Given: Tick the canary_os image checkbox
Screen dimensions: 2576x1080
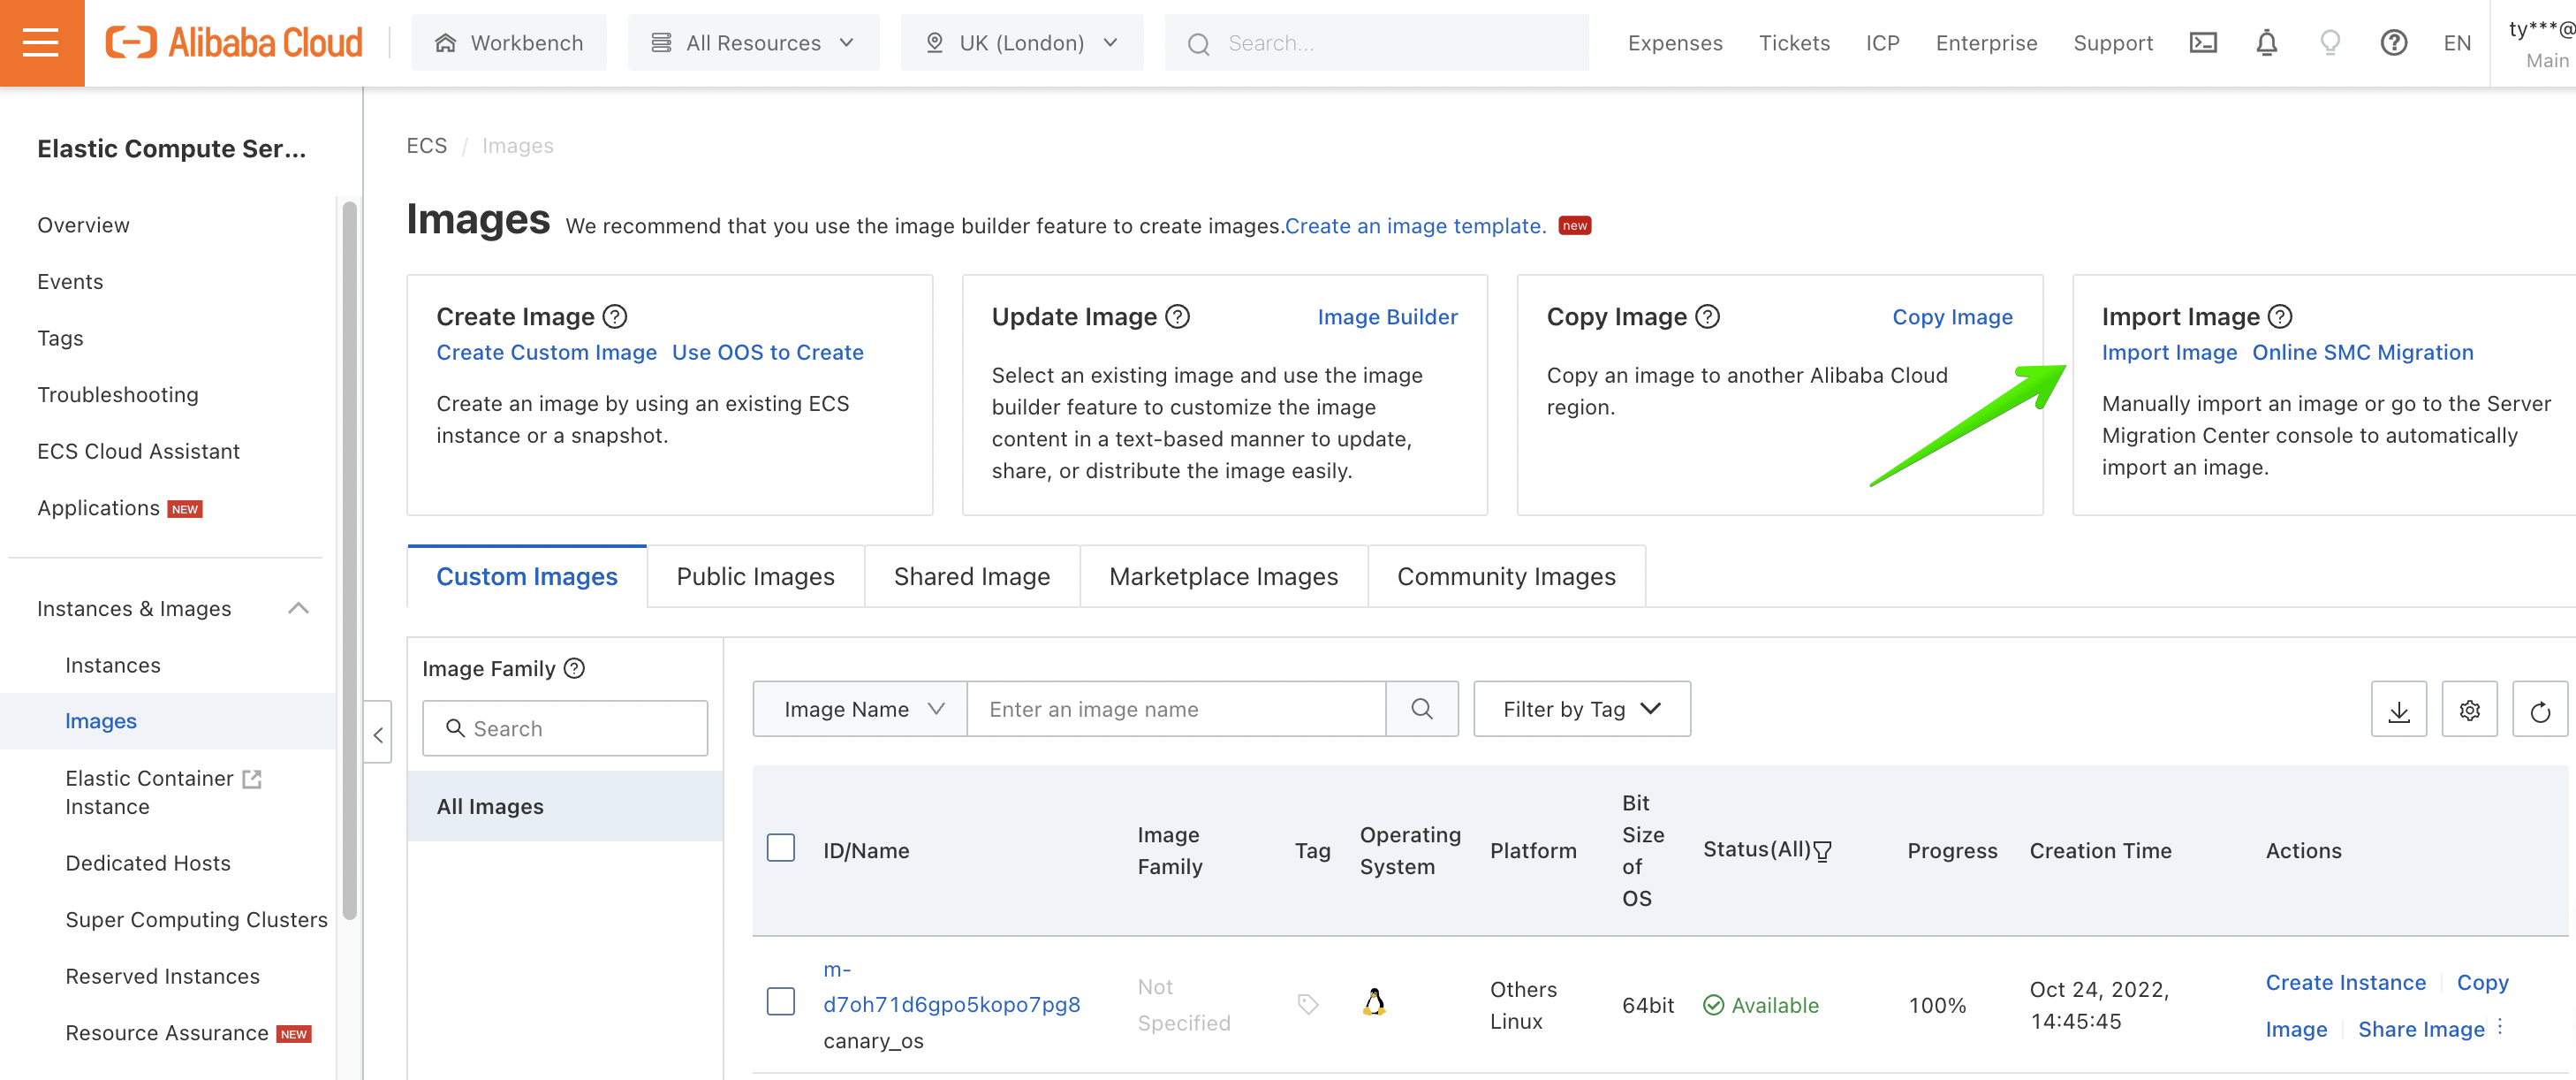Looking at the screenshot, I should pos(780,1002).
